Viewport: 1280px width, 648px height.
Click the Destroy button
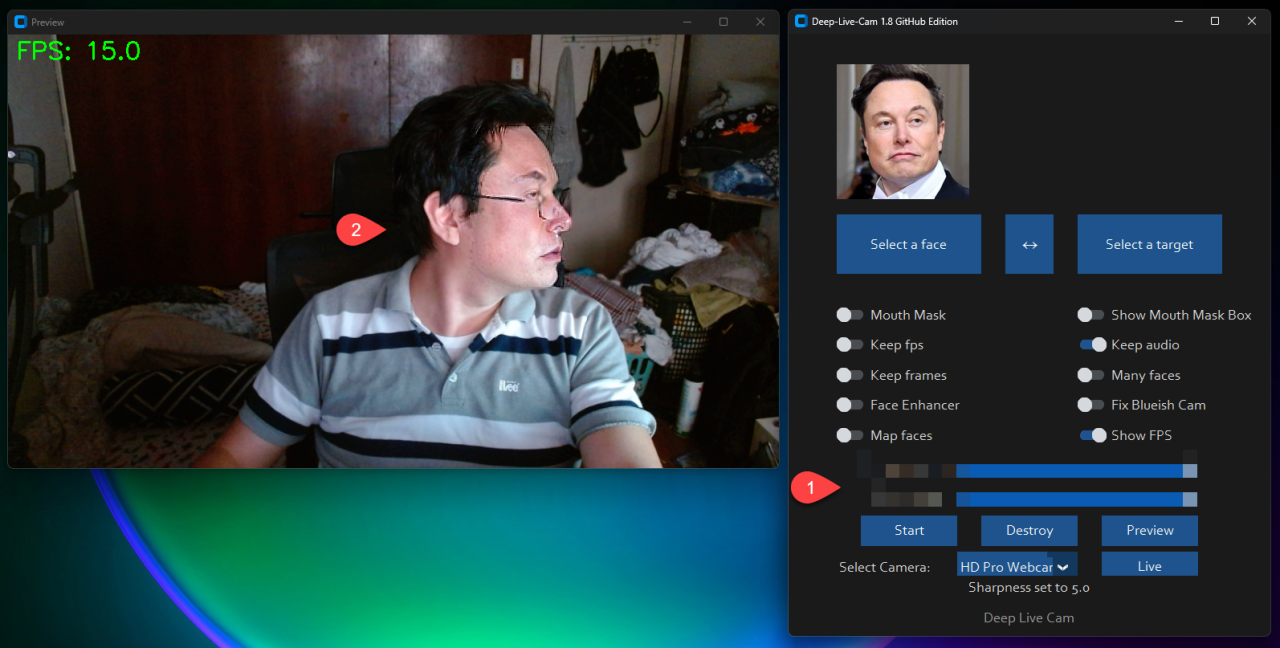tap(1029, 530)
